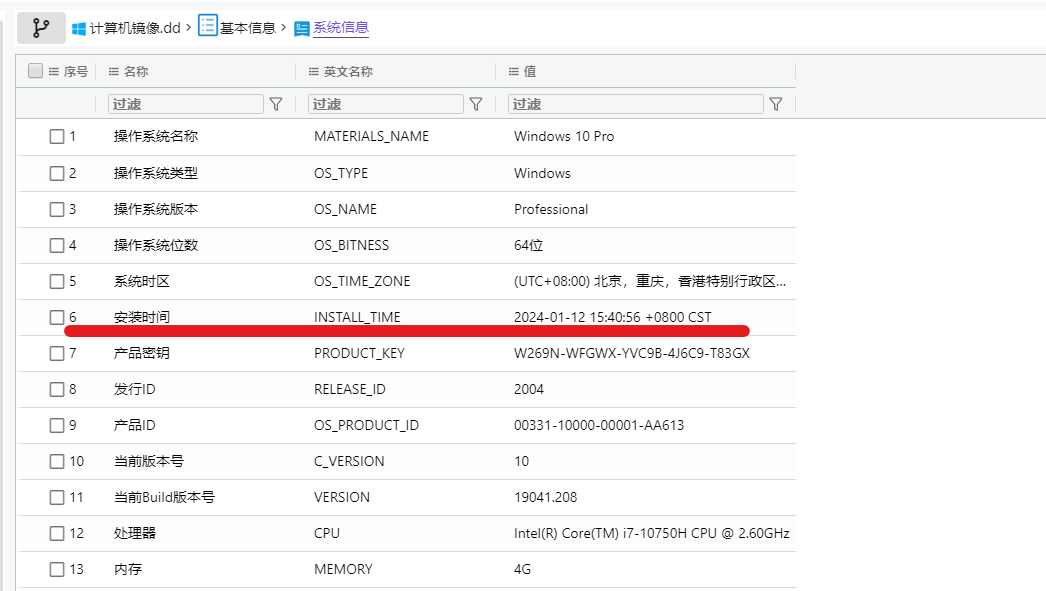Viewport: 1046px width, 591px height.
Task: Click the funnel filter icon for 值
Action: (776, 104)
